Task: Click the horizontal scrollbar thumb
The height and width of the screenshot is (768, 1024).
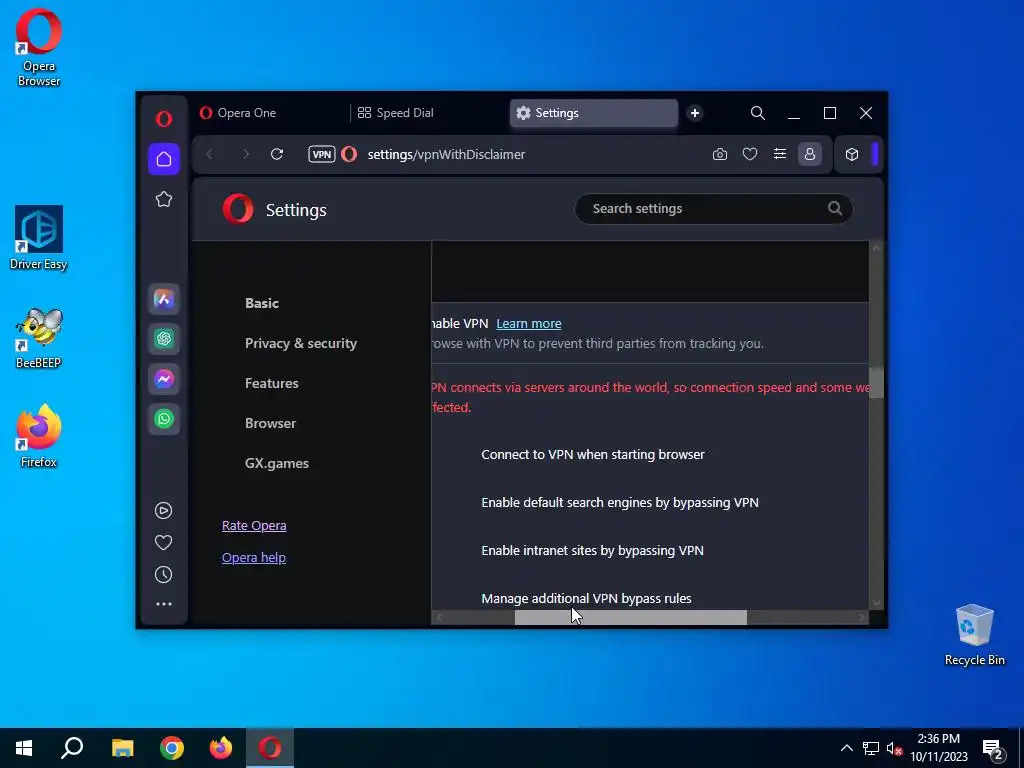Action: point(631,618)
